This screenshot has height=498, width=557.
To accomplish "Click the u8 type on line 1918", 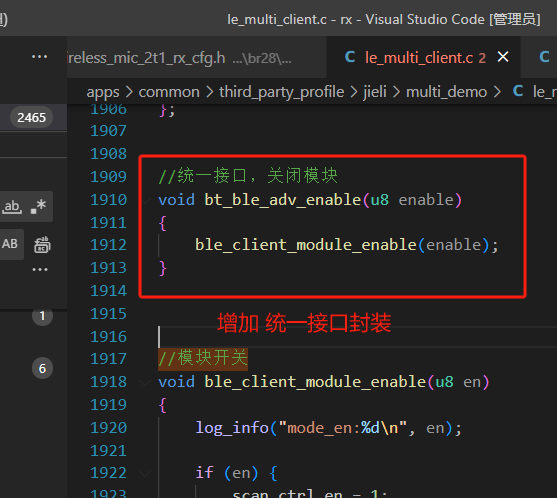I will pyautogui.click(x=444, y=383).
